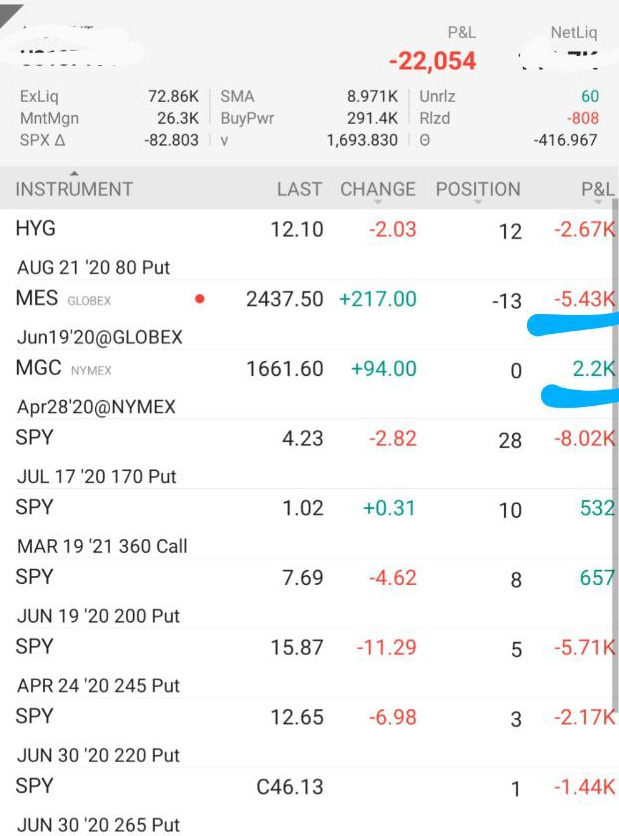The width and height of the screenshot is (619, 836).
Task: Click the MntMgn value 26.3K
Action: (x=178, y=118)
